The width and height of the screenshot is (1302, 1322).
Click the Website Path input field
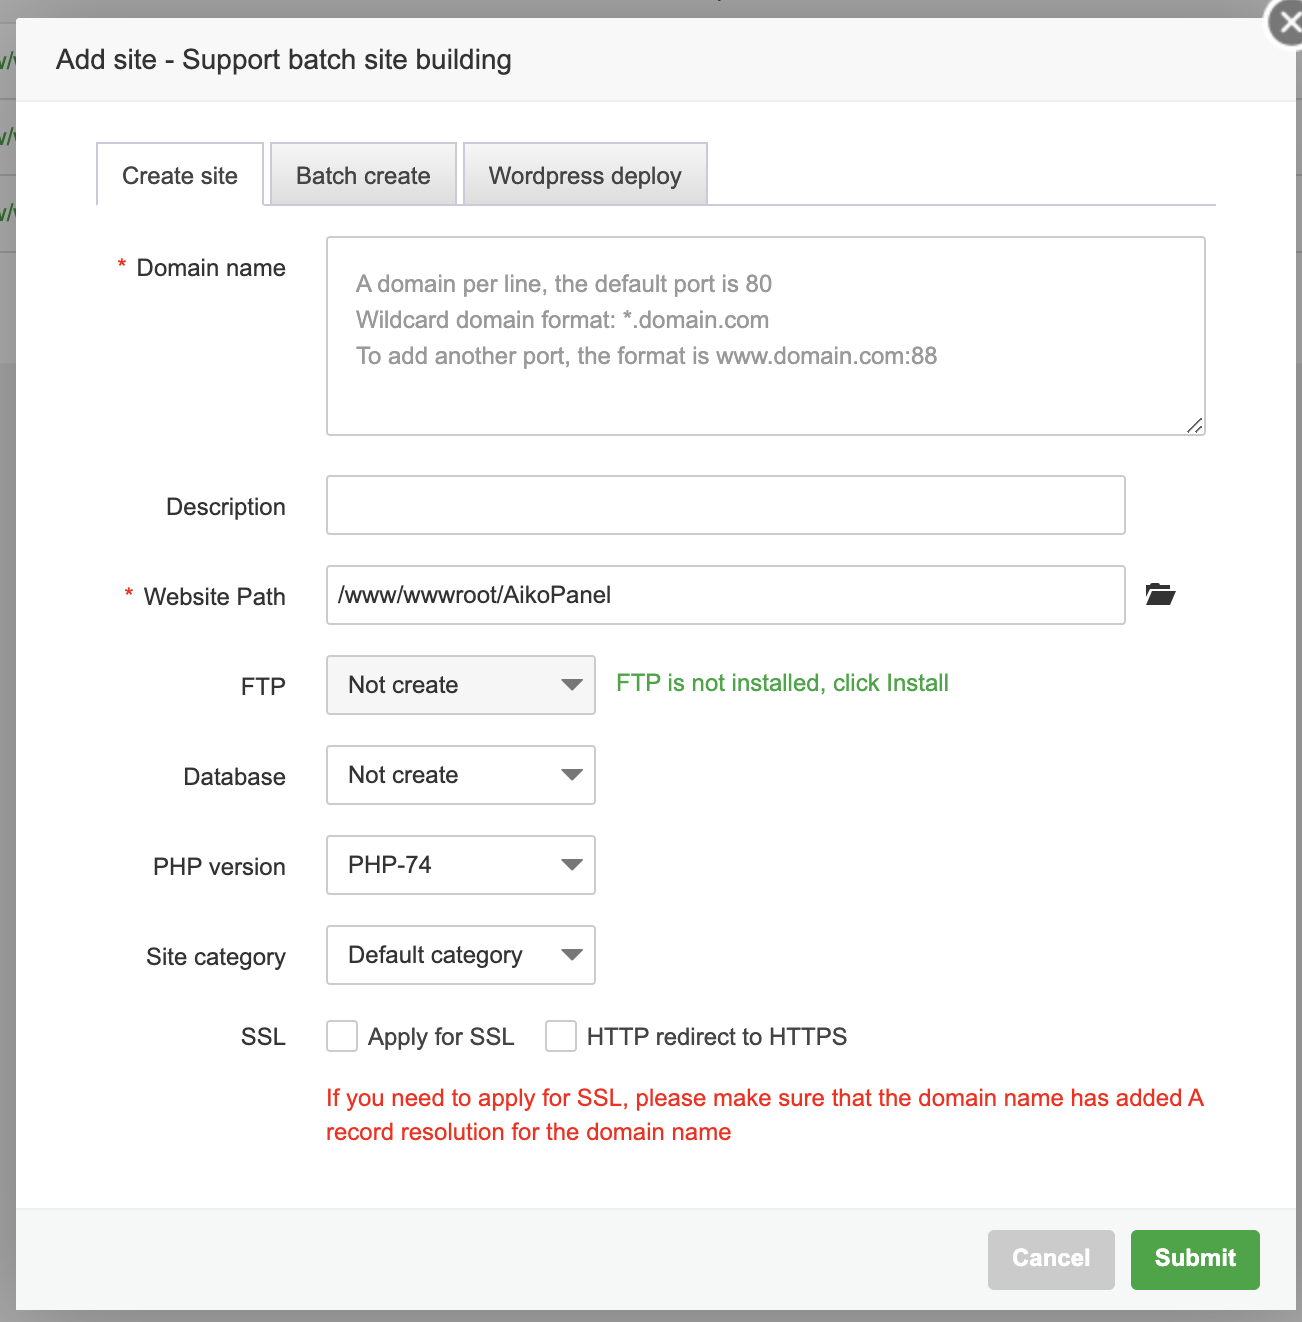[x=725, y=595]
